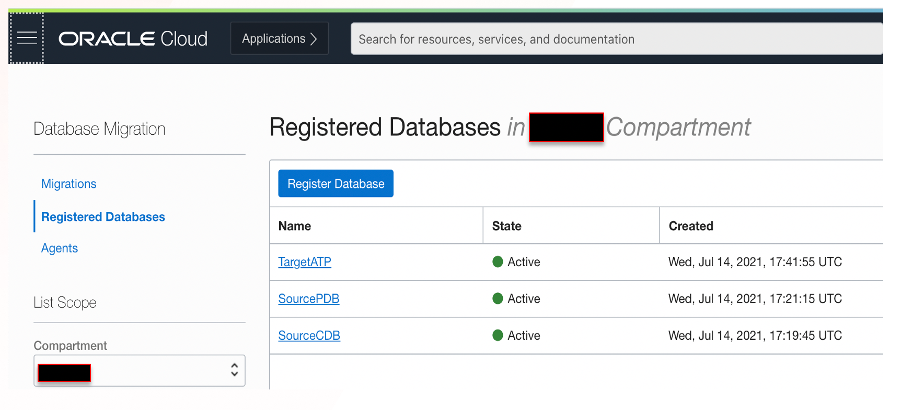
Task: Click the Created column header
Action: 691,226
